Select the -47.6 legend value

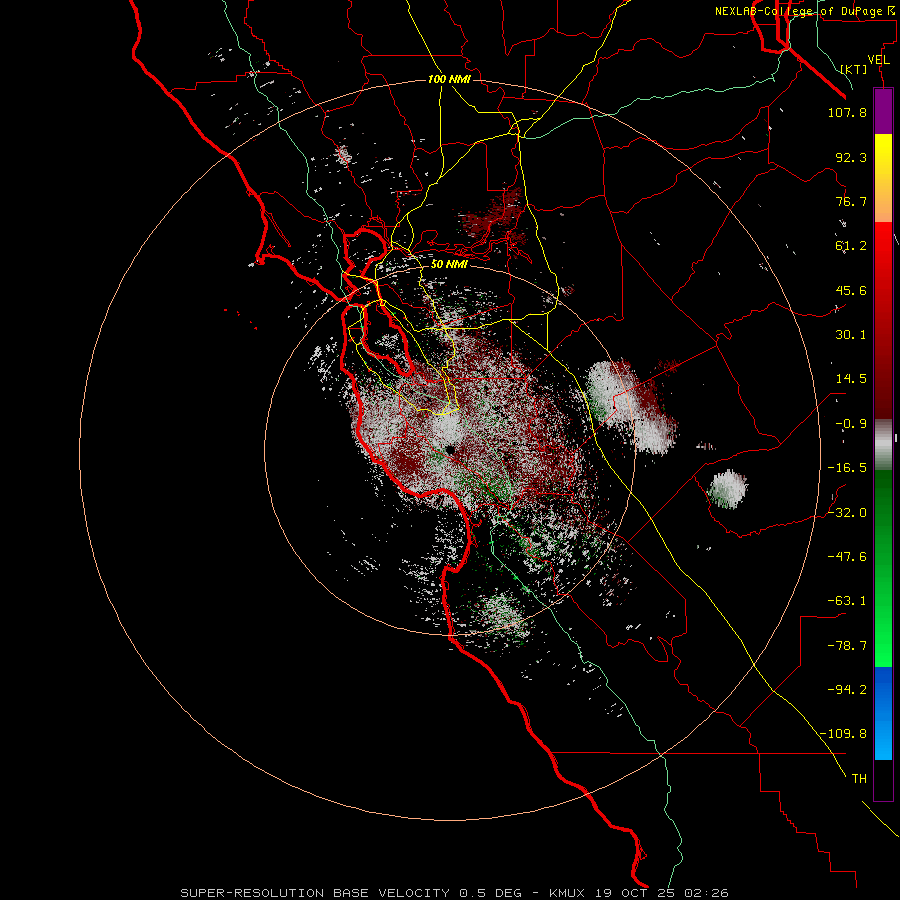(x=847, y=557)
